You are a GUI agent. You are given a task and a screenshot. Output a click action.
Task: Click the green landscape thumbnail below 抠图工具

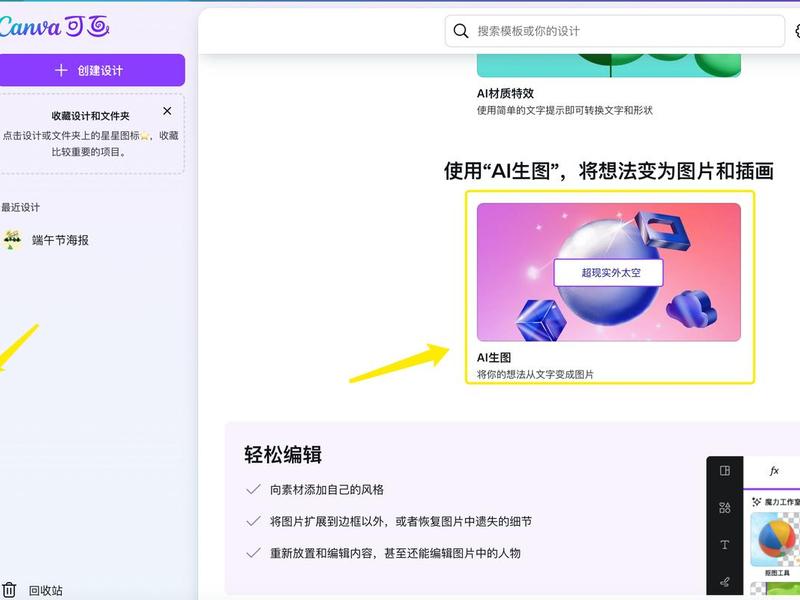pyautogui.click(x=775, y=588)
